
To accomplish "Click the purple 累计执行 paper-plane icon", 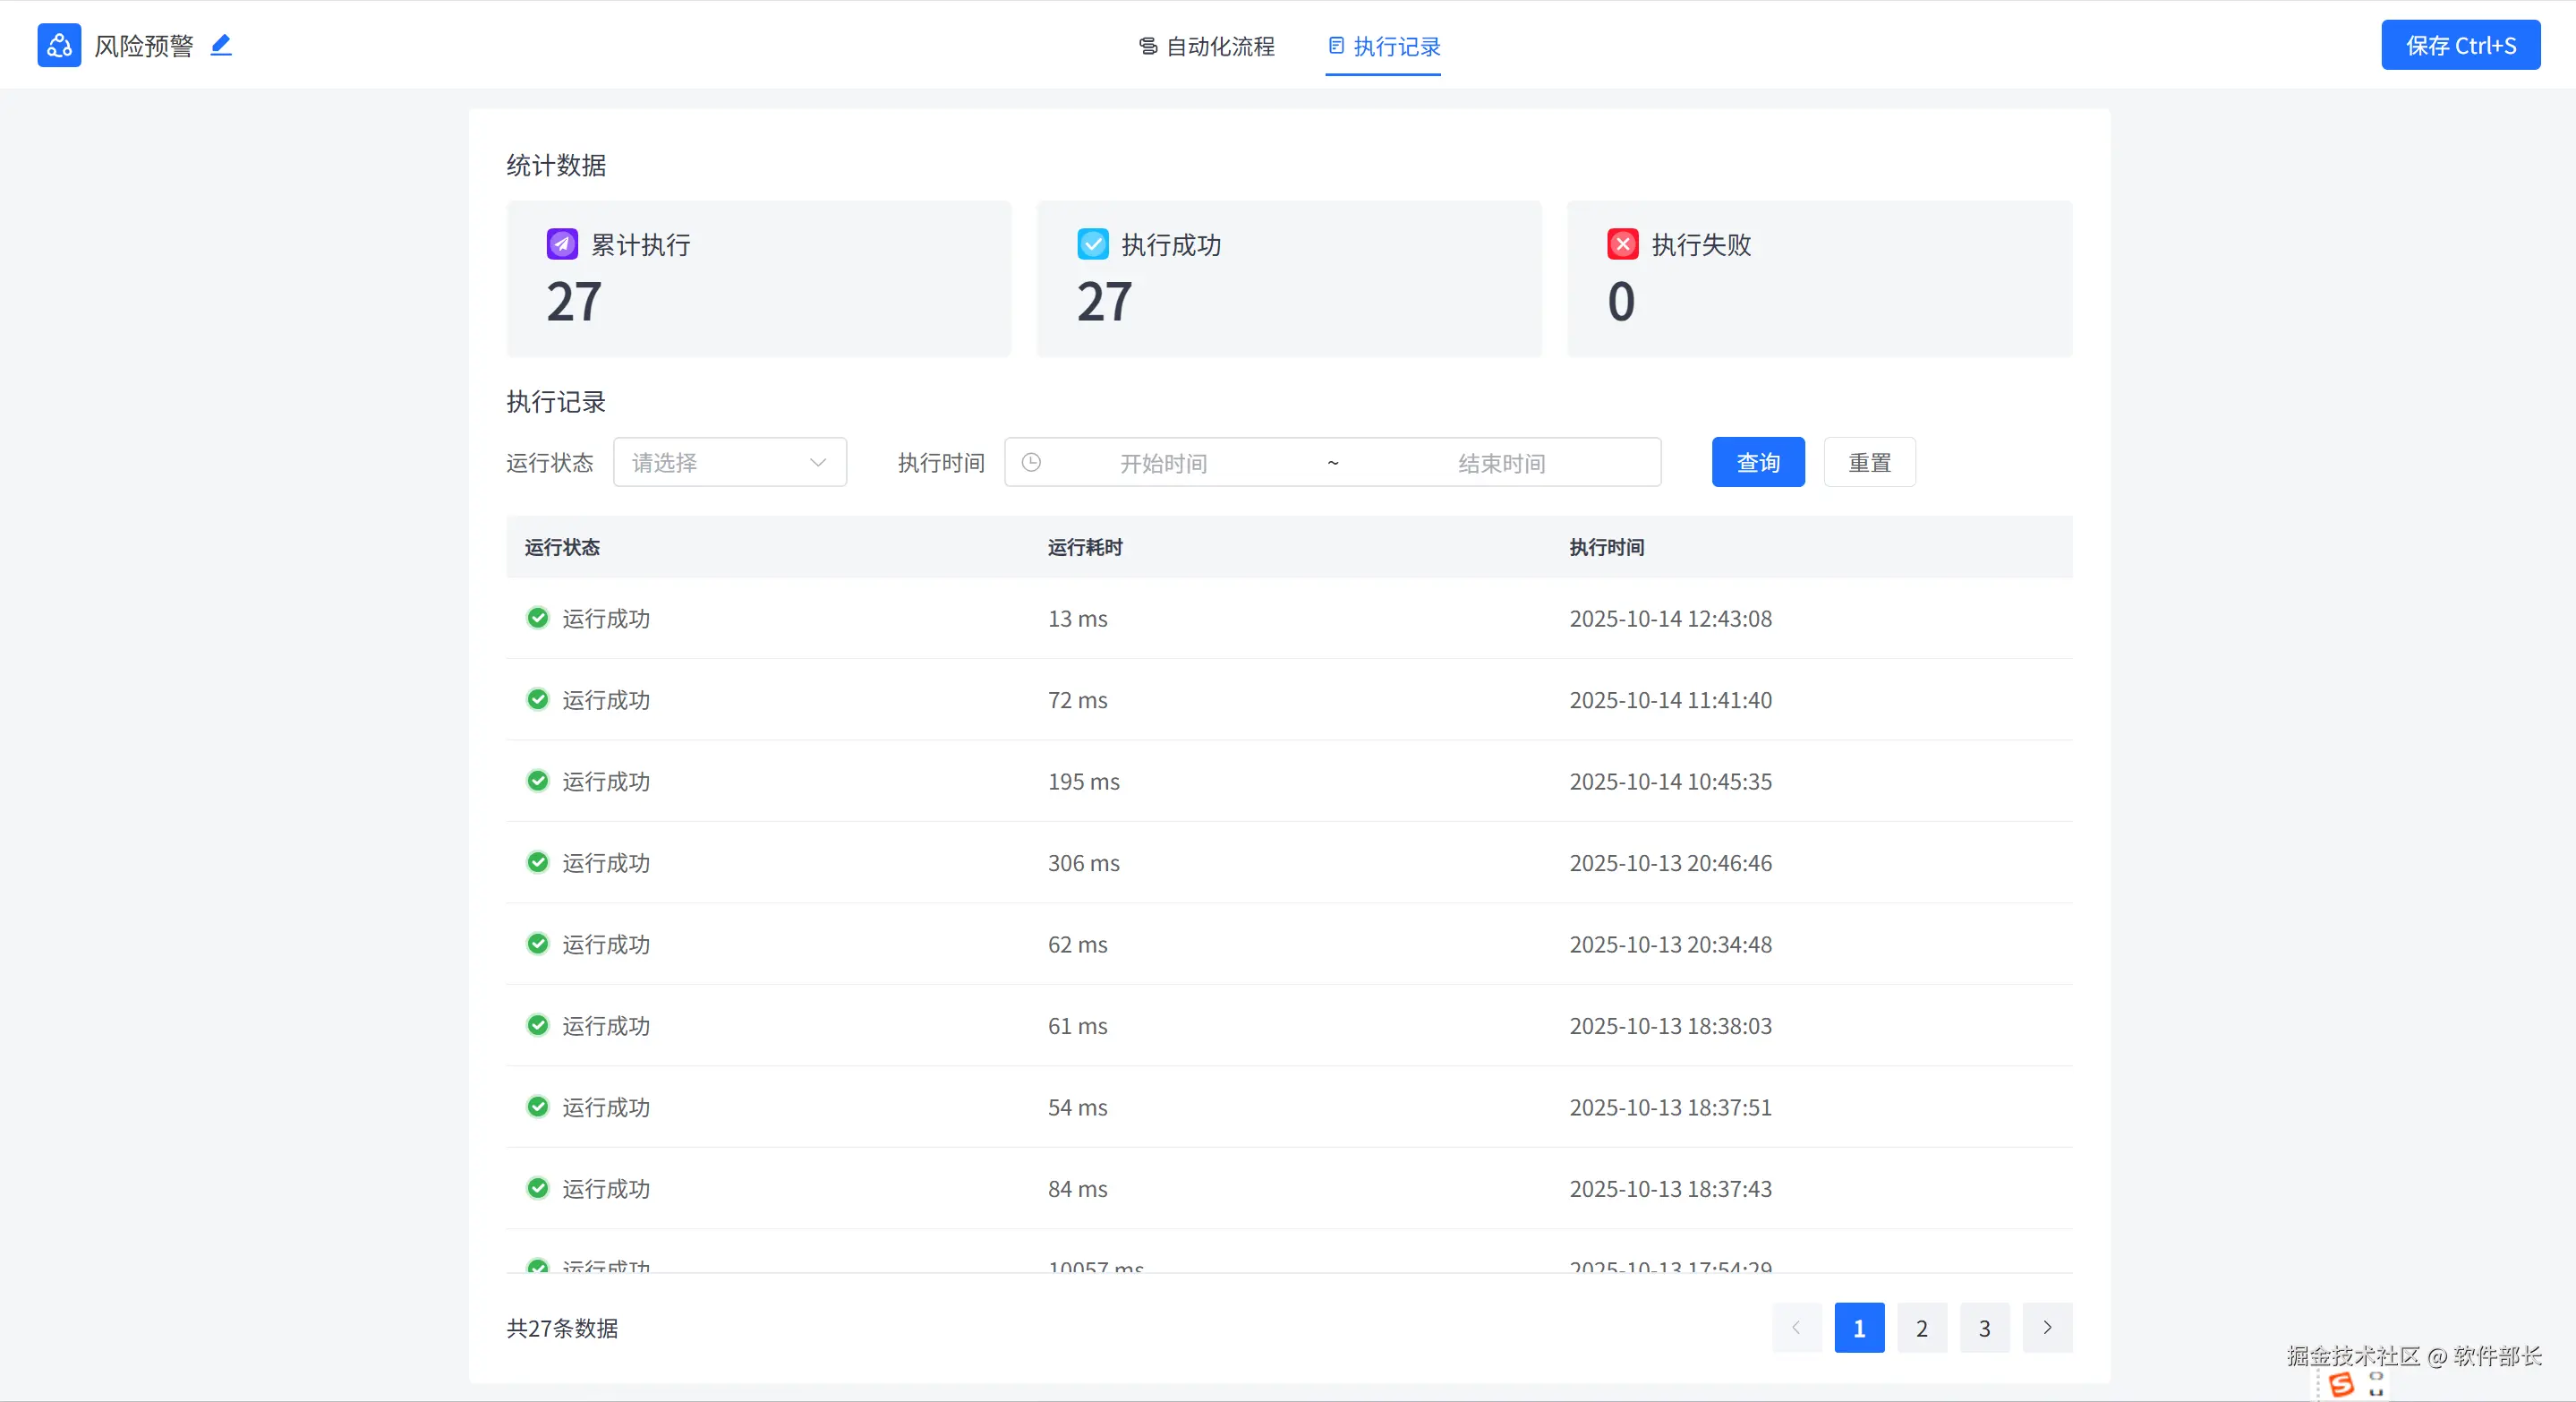I will pyautogui.click(x=562, y=244).
